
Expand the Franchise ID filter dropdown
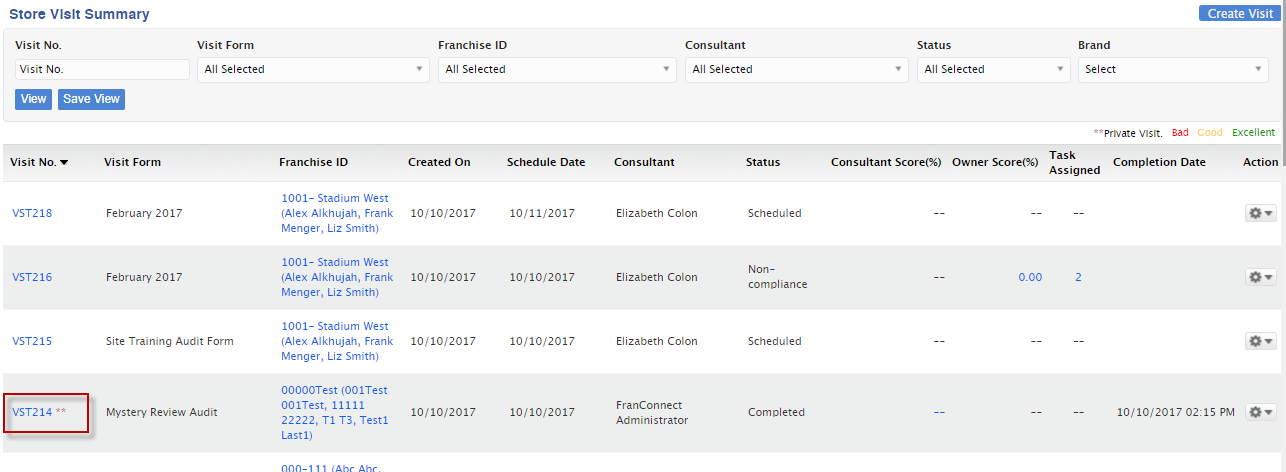click(x=557, y=69)
